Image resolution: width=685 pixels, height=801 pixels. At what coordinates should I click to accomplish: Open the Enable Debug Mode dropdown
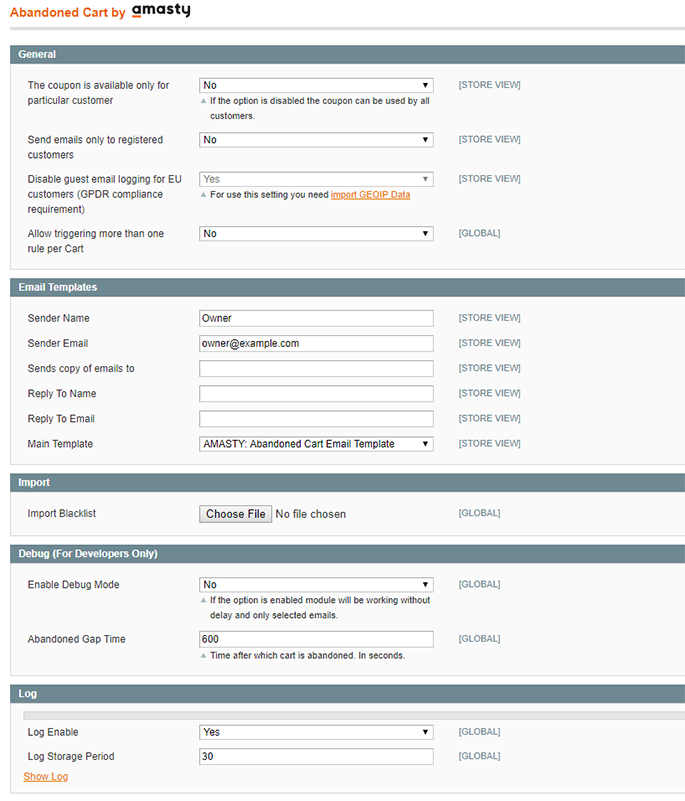pyautogui.click(x=316, y=585)
